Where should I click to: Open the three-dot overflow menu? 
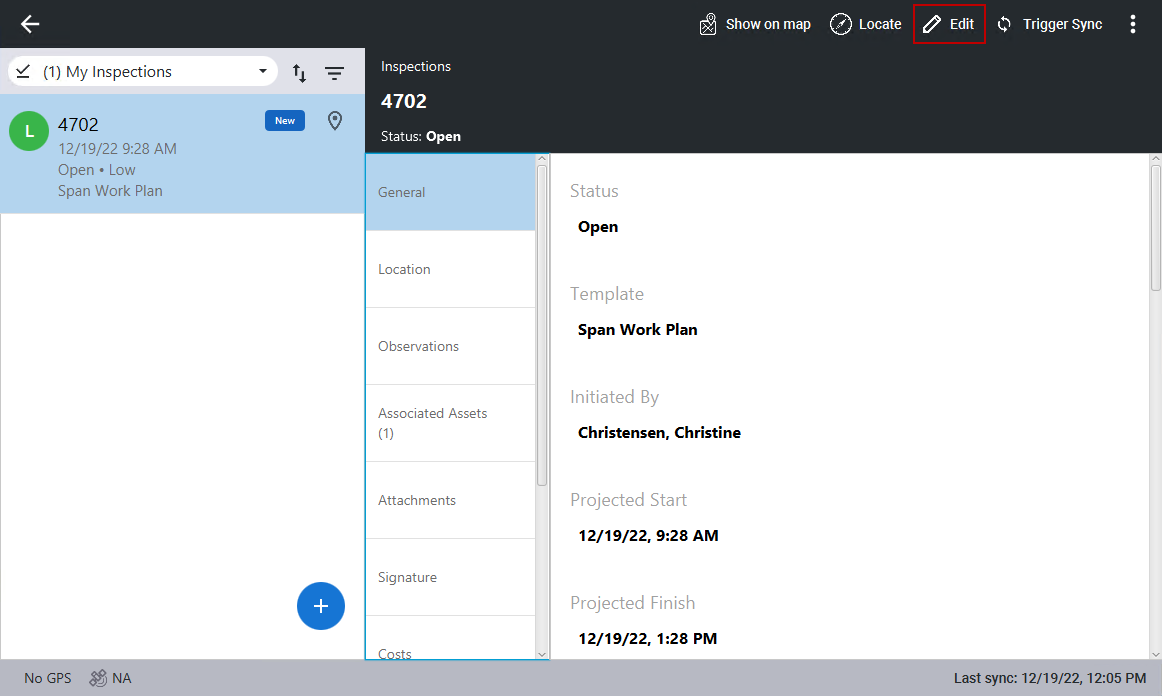pyautogui.click(x=1132, y=24)
